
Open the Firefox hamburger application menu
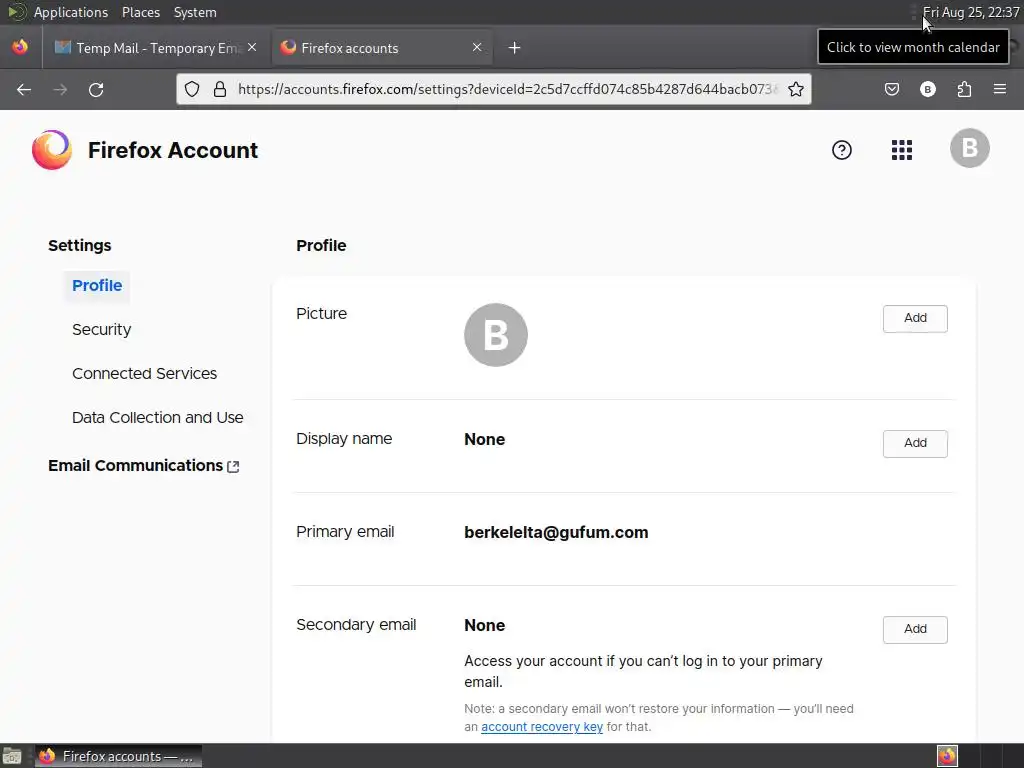click(x=1000, y=89)
